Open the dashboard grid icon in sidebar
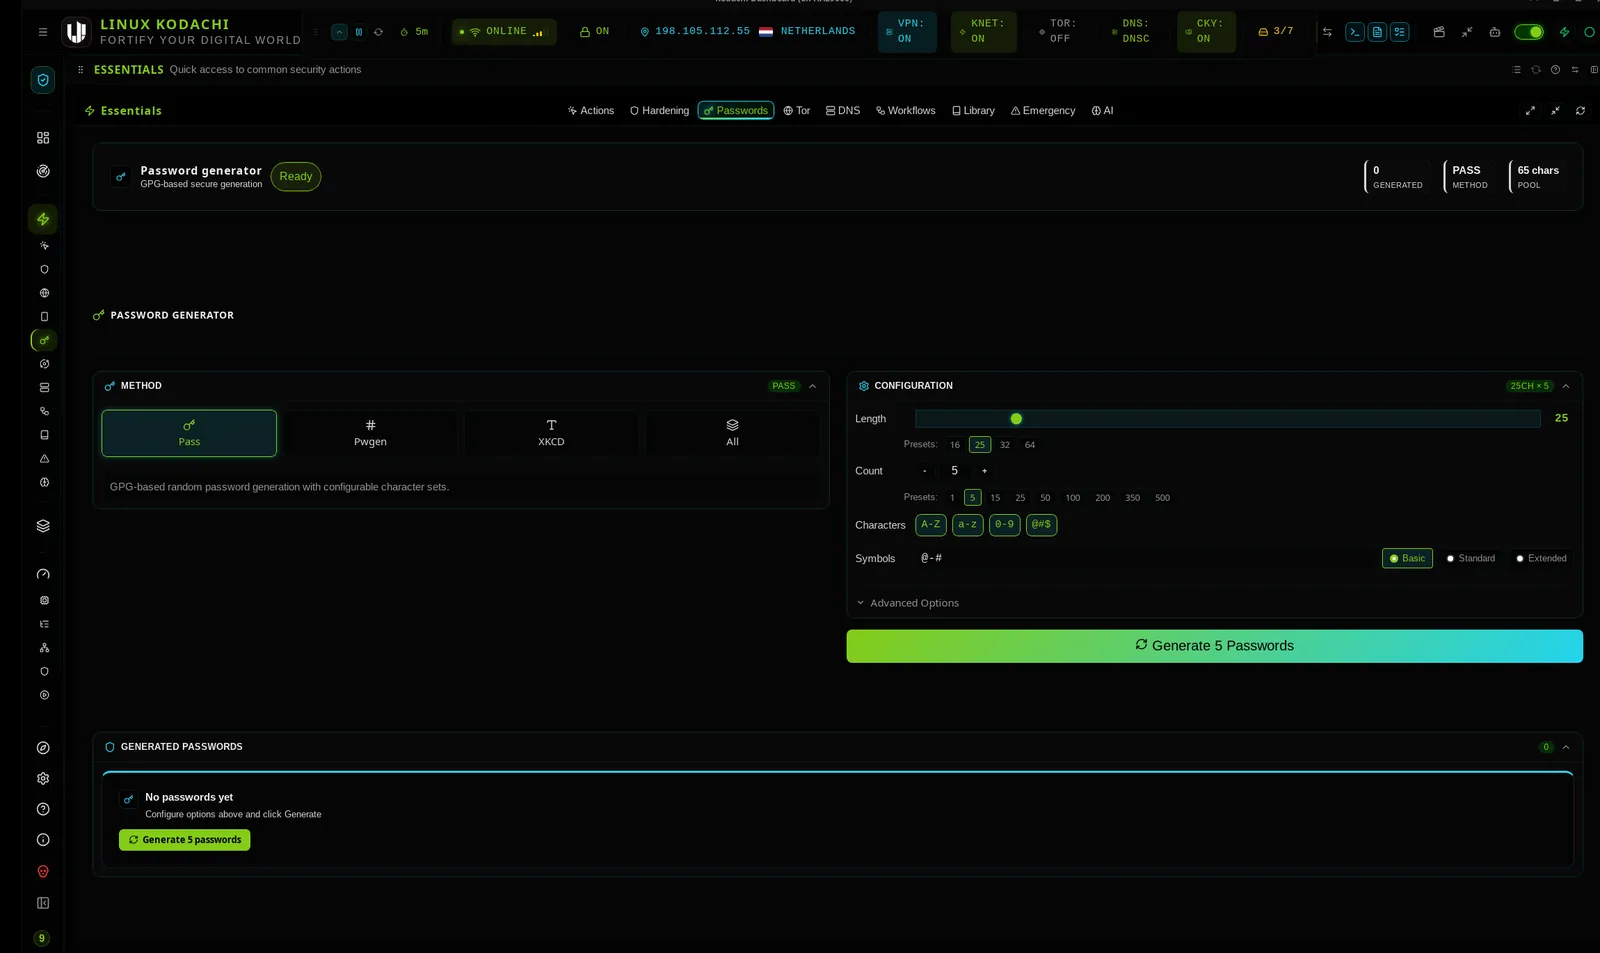This screenshot has width=1600, height=953. [x=43, y=138]
